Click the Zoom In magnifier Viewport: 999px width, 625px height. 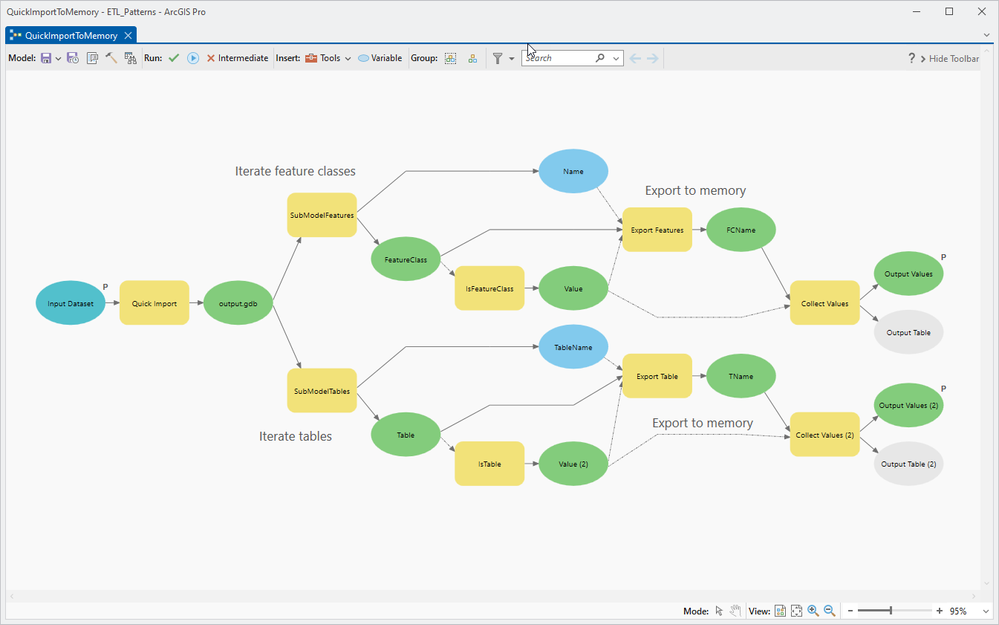coord(813,611)
